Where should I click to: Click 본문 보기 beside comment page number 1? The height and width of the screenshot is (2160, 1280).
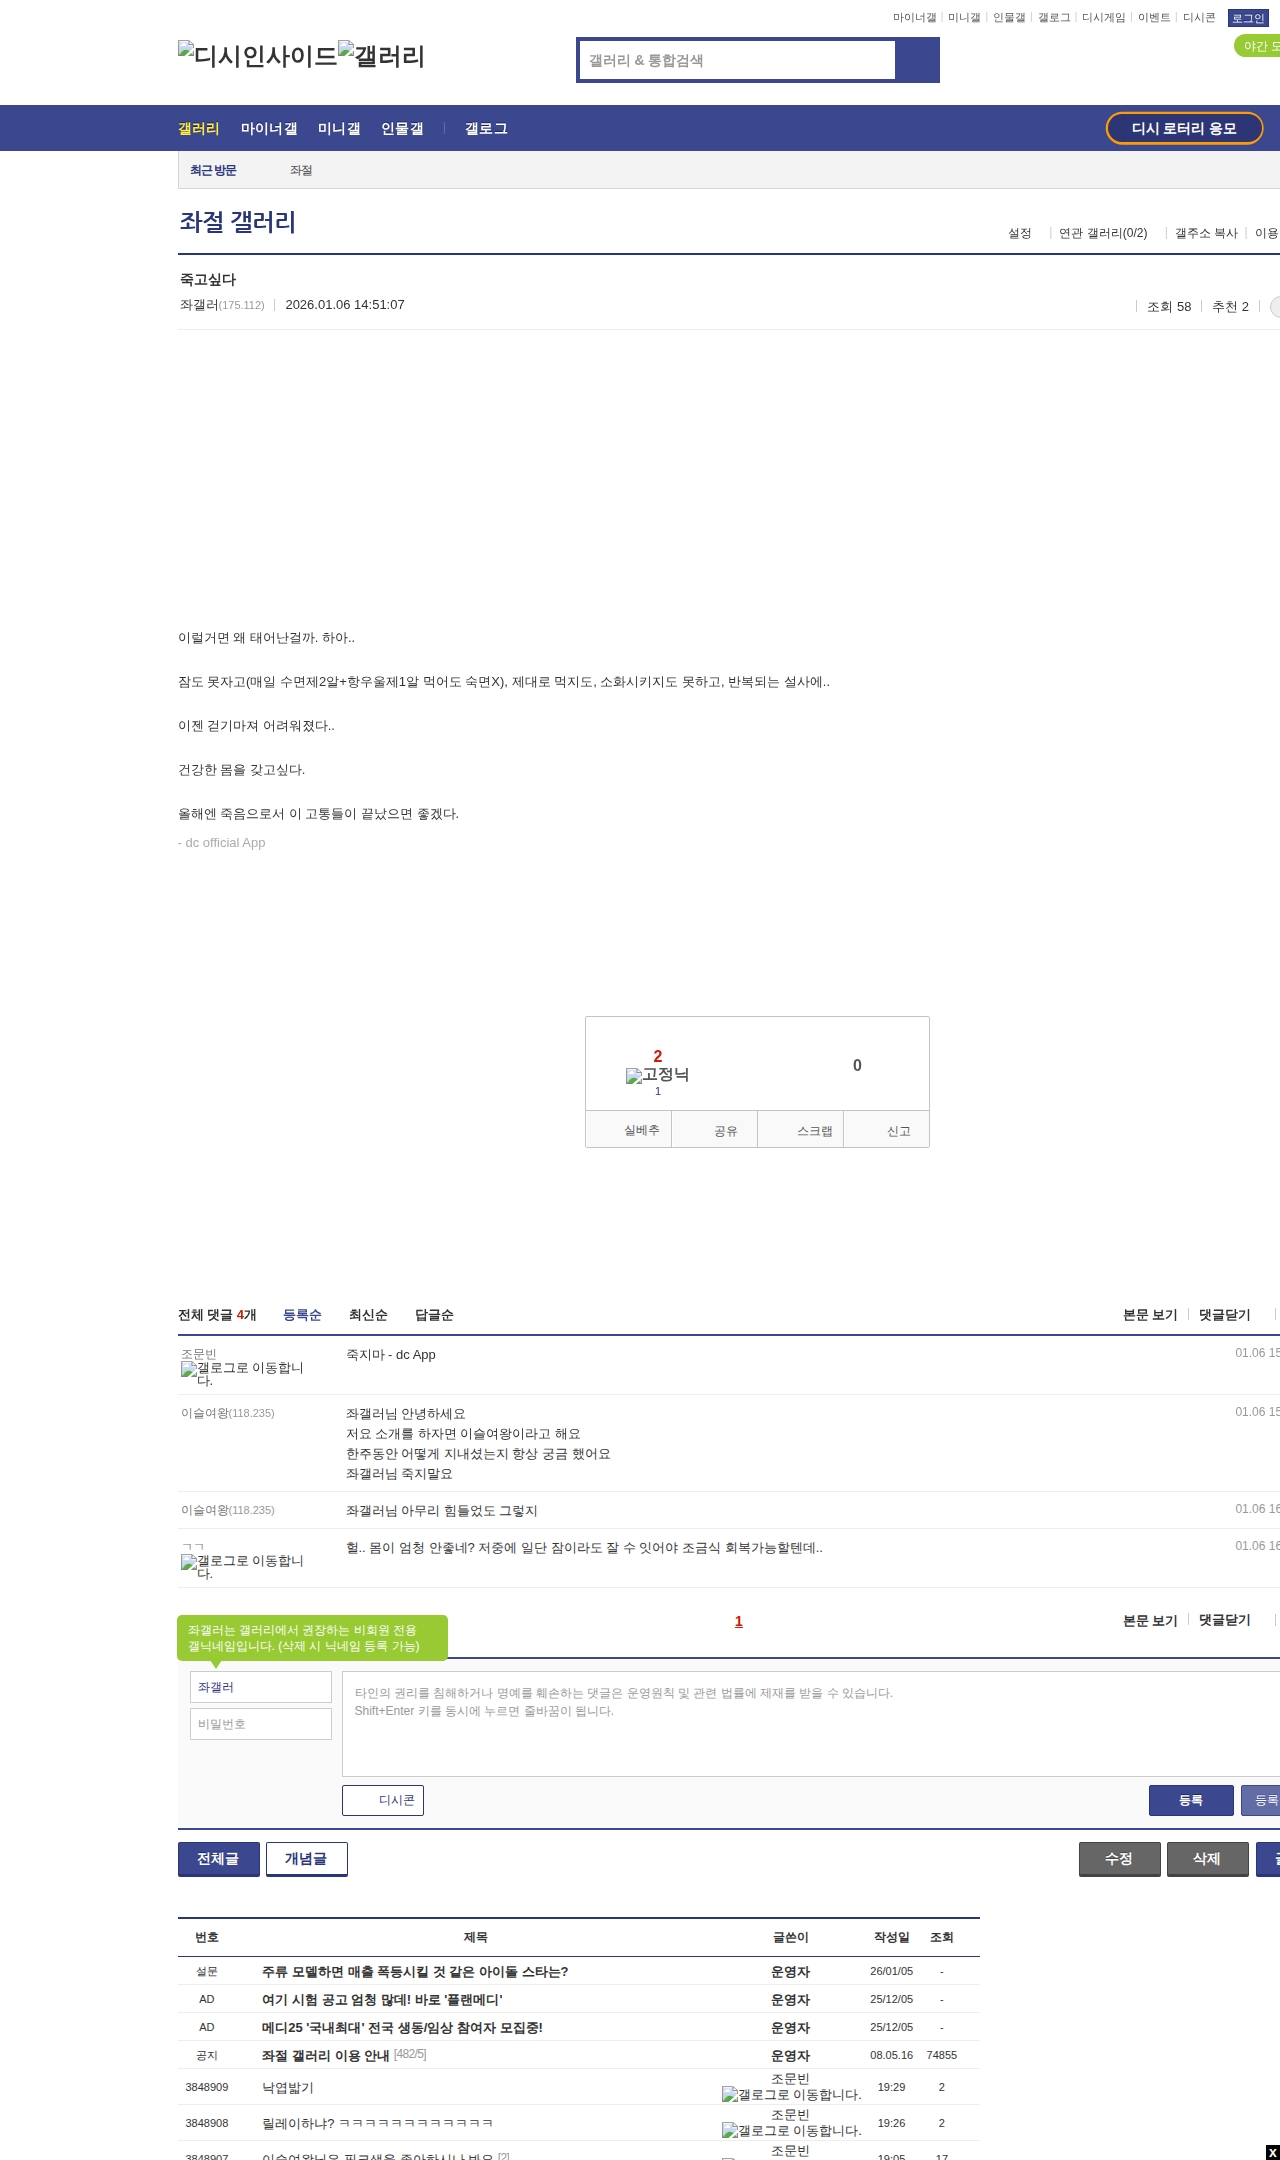[x=1150, y=1620]
